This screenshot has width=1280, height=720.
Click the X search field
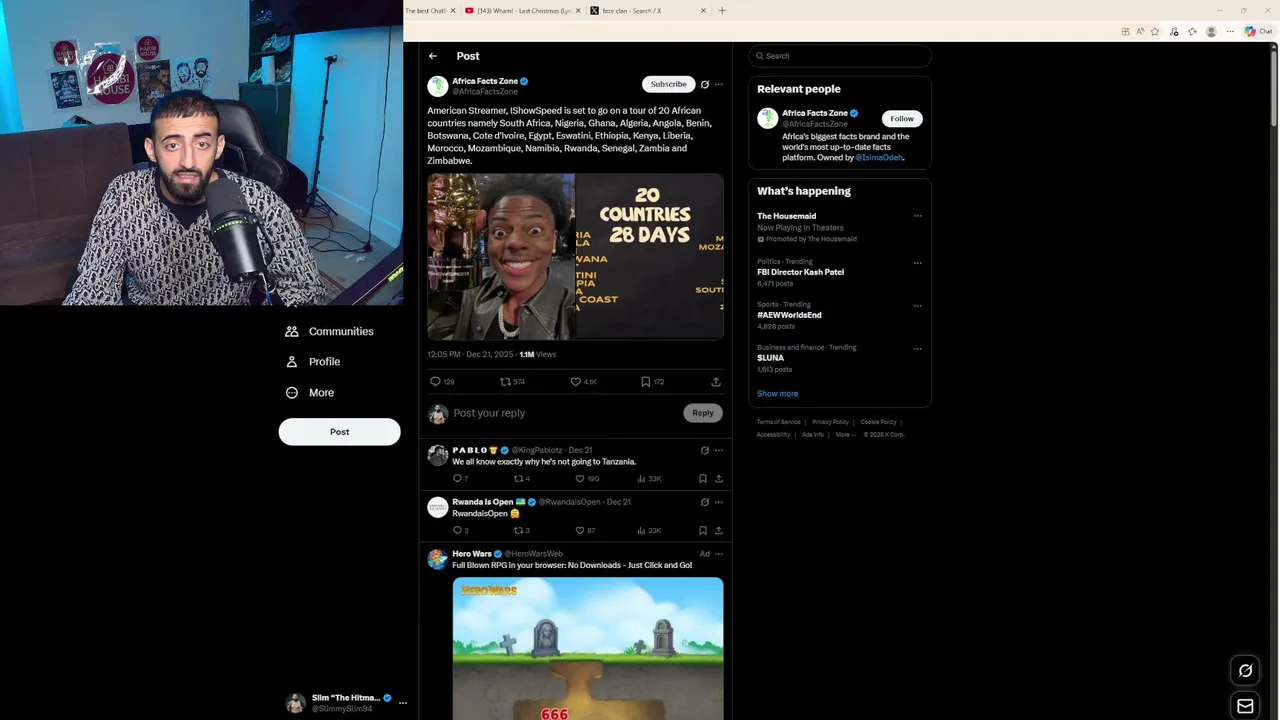coord(840,56)
